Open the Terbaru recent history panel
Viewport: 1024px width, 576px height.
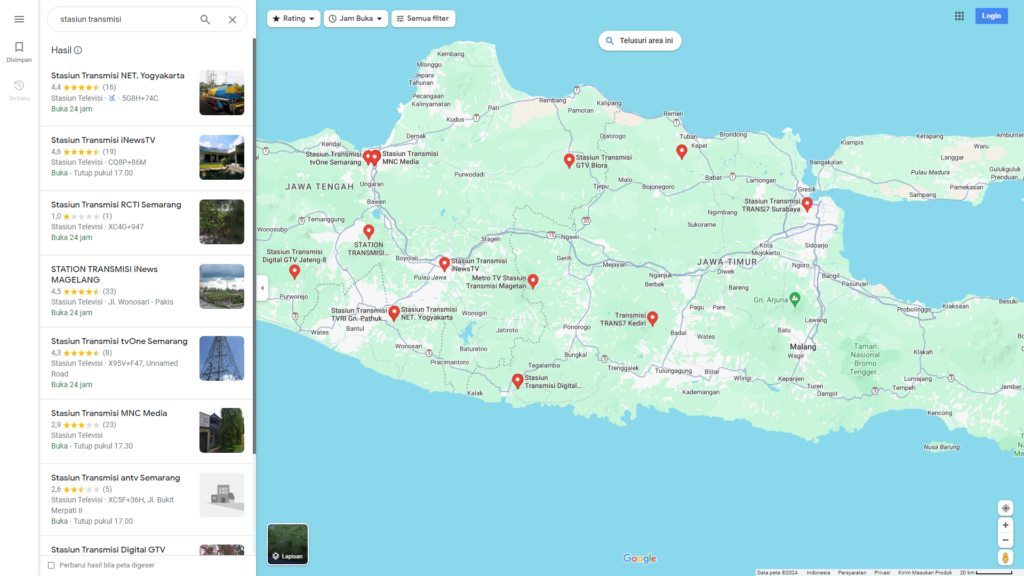[19, 90]
